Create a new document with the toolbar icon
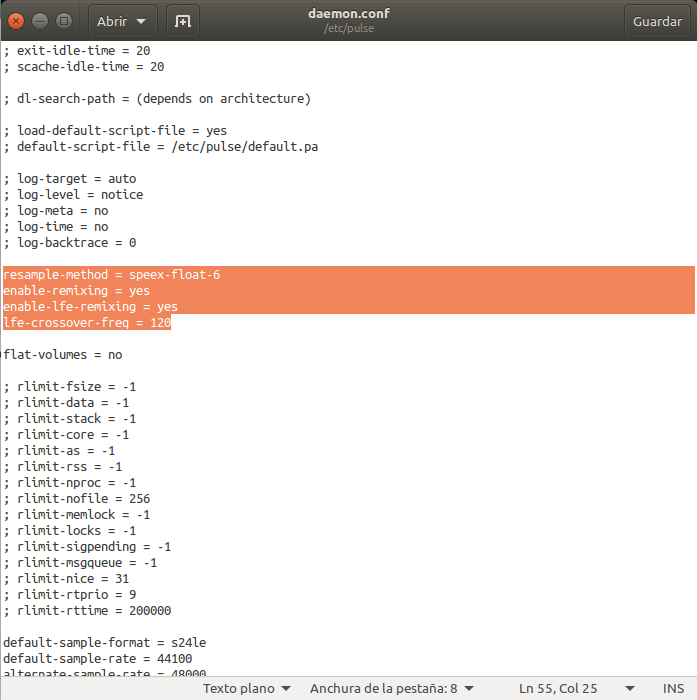This screenshot has width=697, height=700. coord(182,21)
